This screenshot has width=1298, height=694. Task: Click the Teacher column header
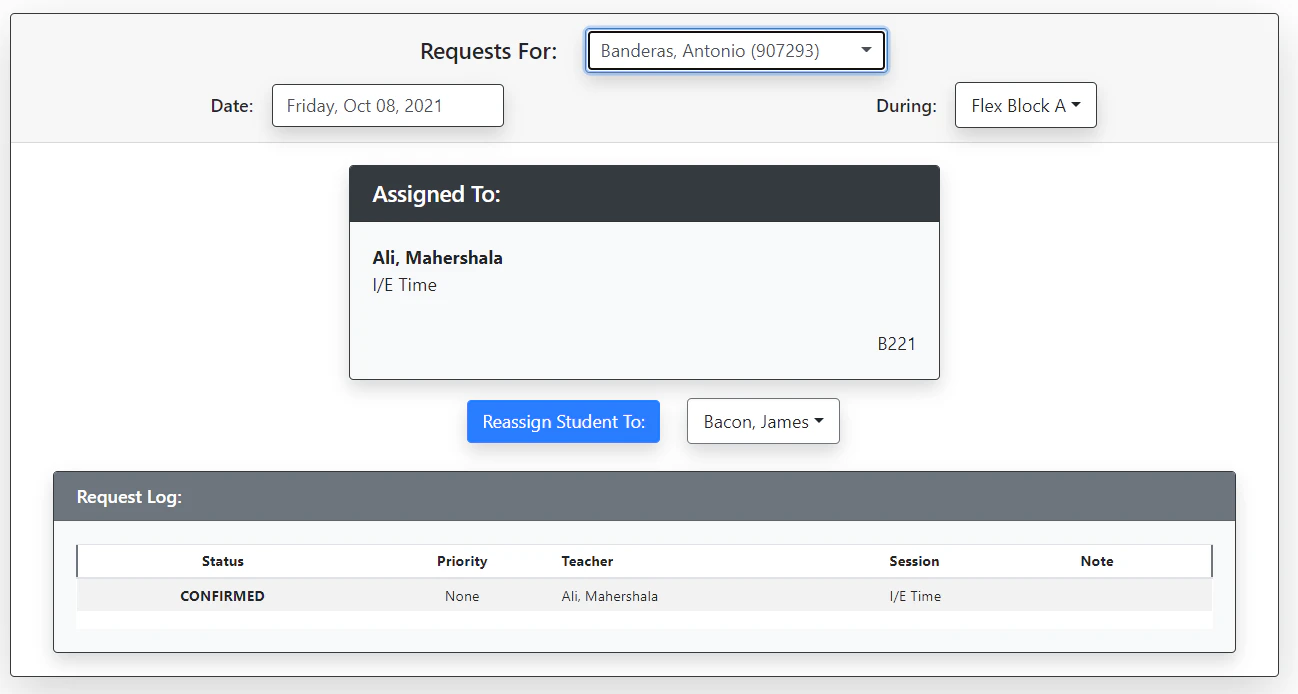(x=587, y=561)
